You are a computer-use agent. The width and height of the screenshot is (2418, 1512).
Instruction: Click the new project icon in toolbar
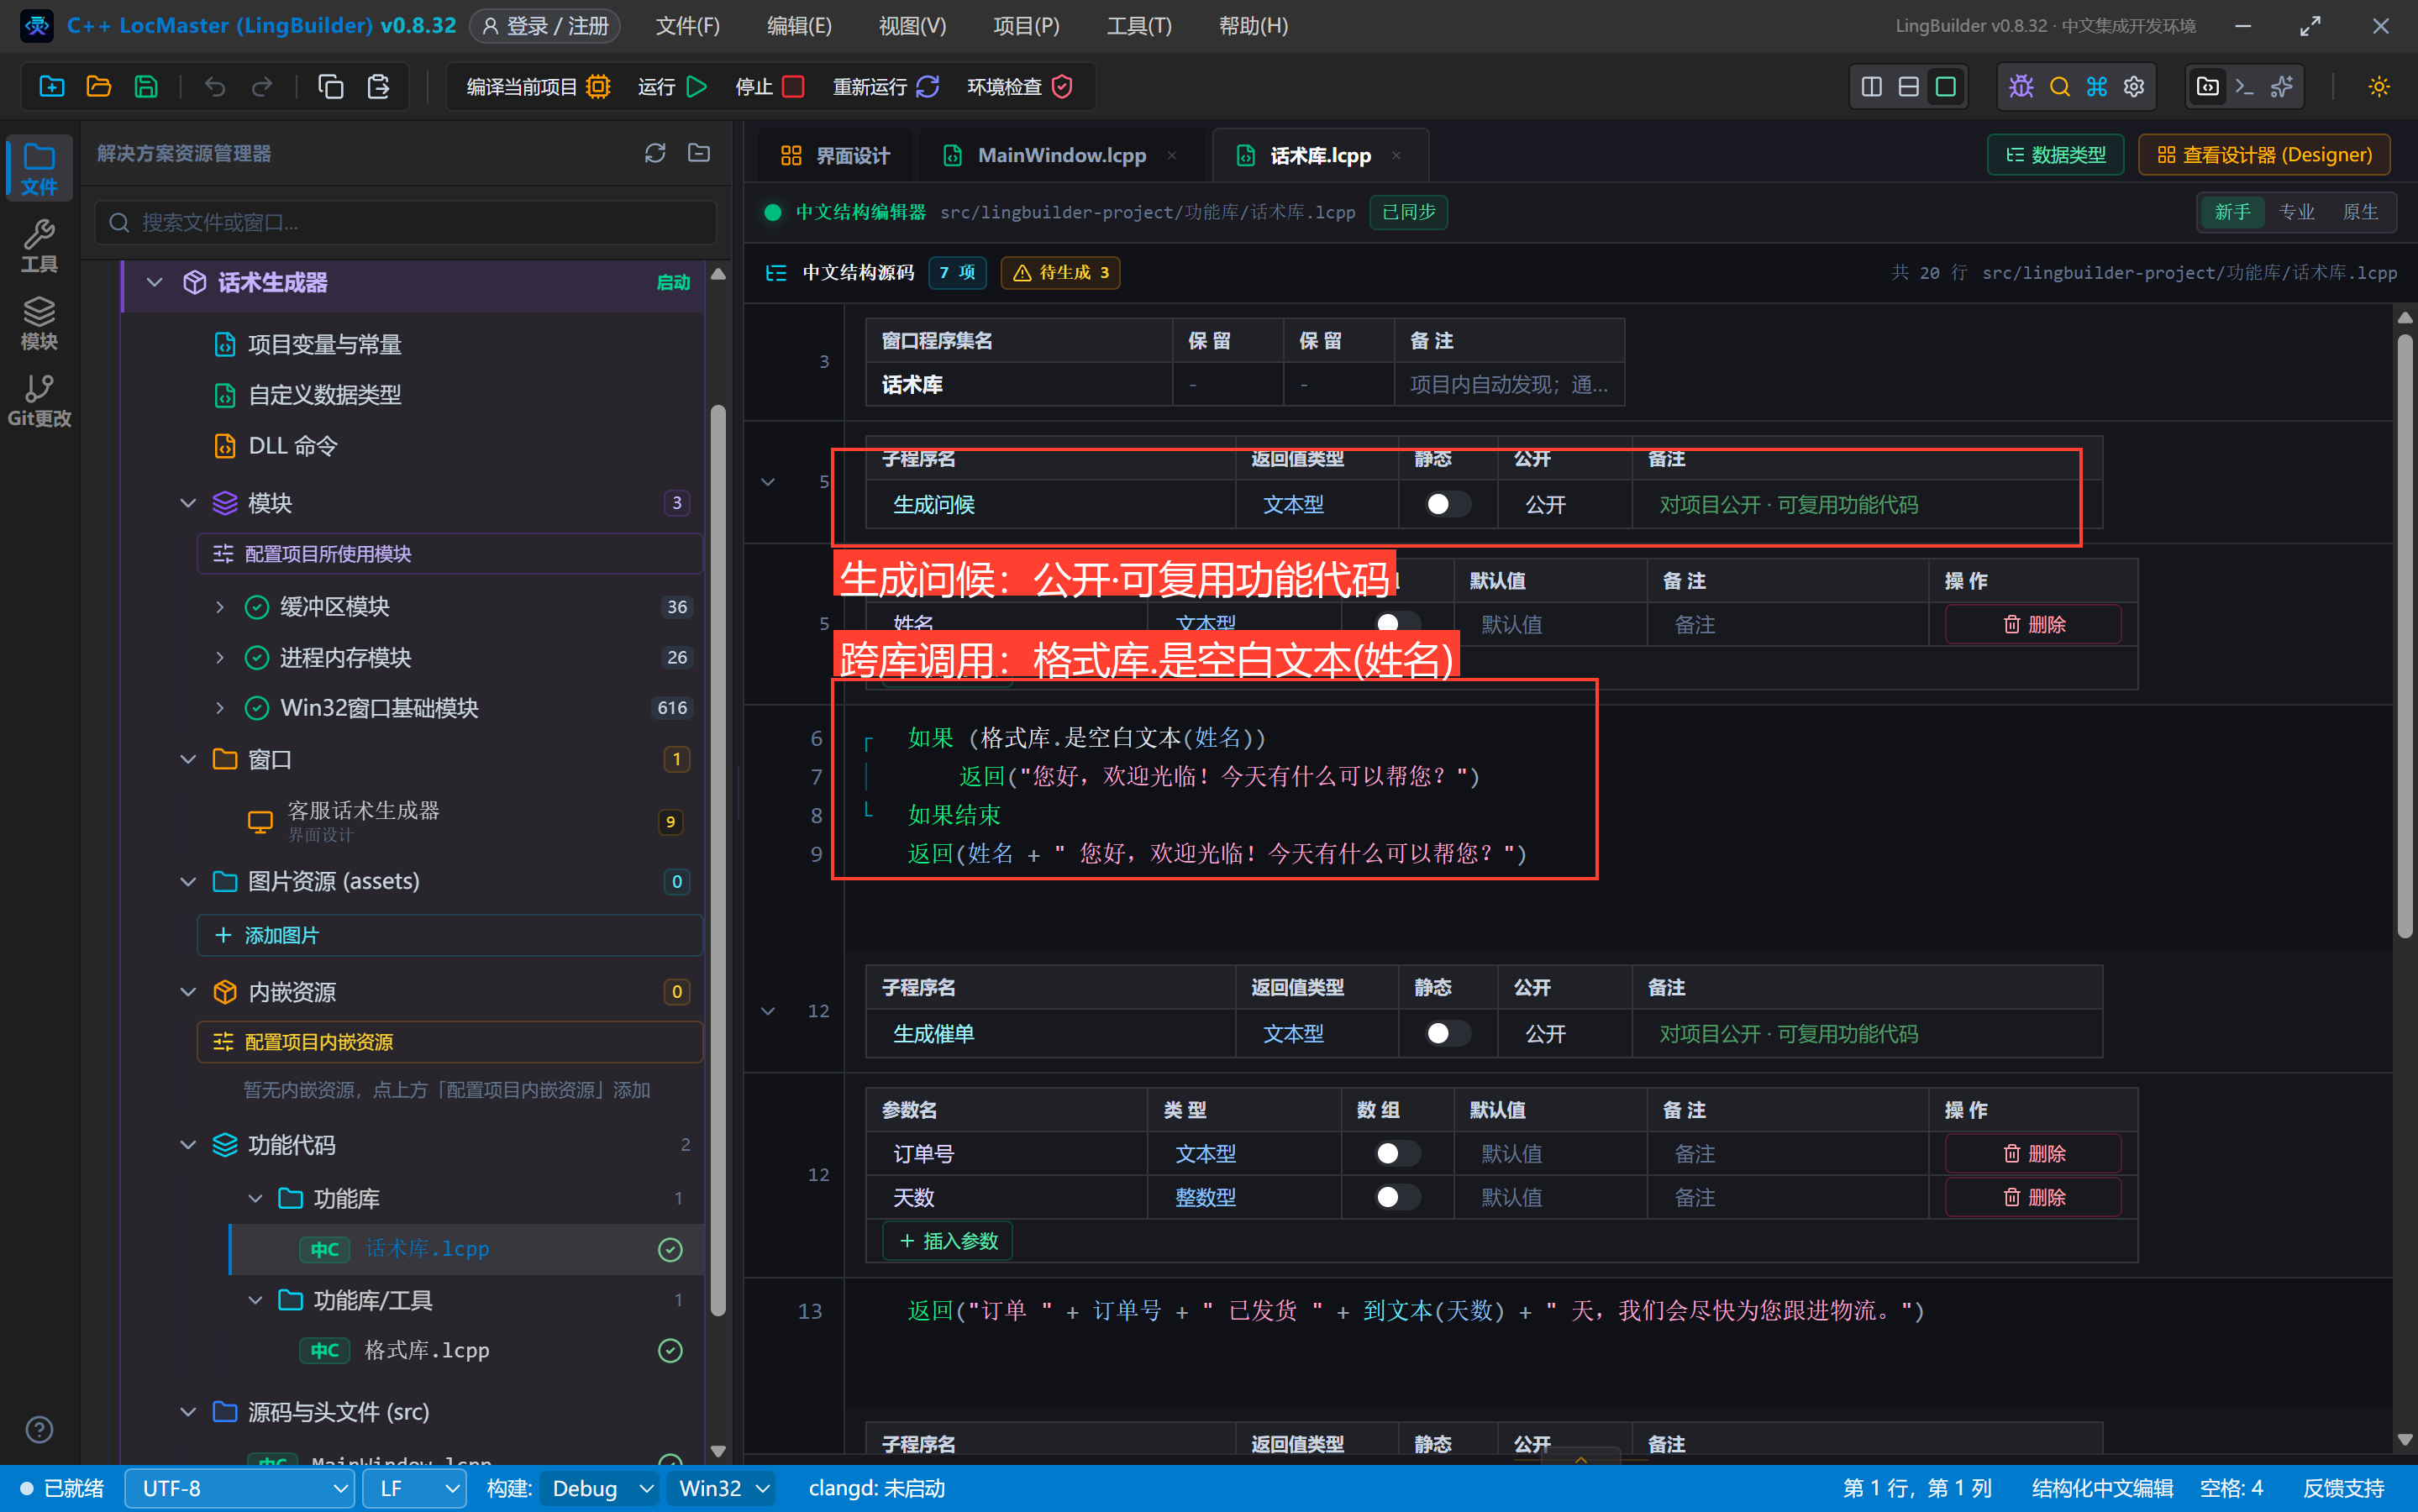coord(52,87)
